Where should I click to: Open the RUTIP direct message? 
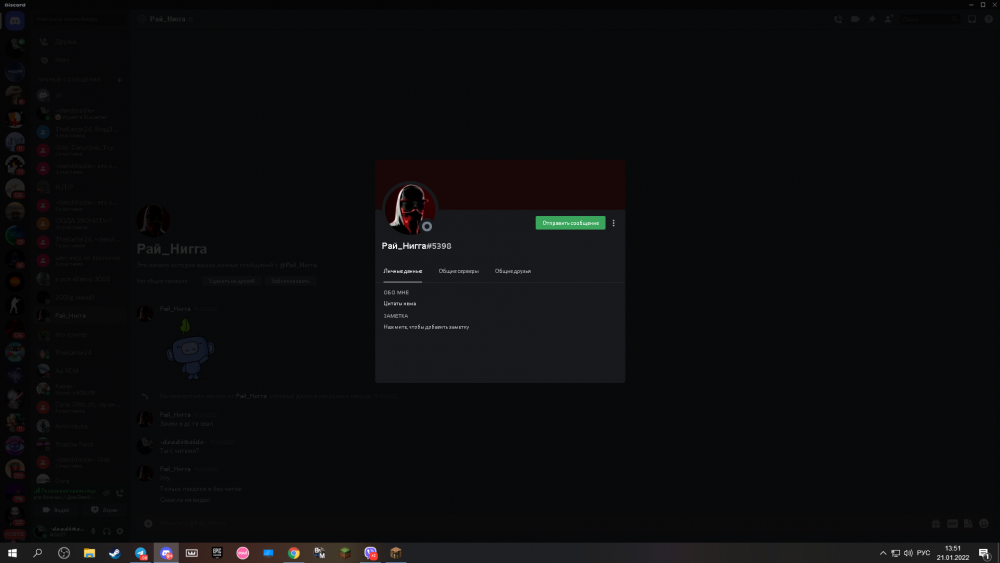(80, 187)
